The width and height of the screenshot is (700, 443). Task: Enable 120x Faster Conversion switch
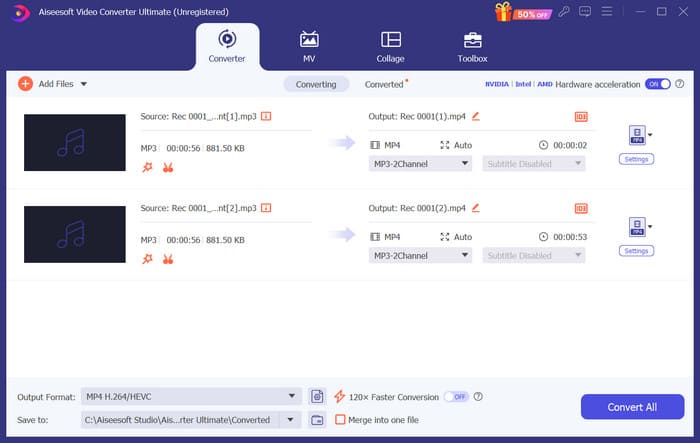[456, 397]
